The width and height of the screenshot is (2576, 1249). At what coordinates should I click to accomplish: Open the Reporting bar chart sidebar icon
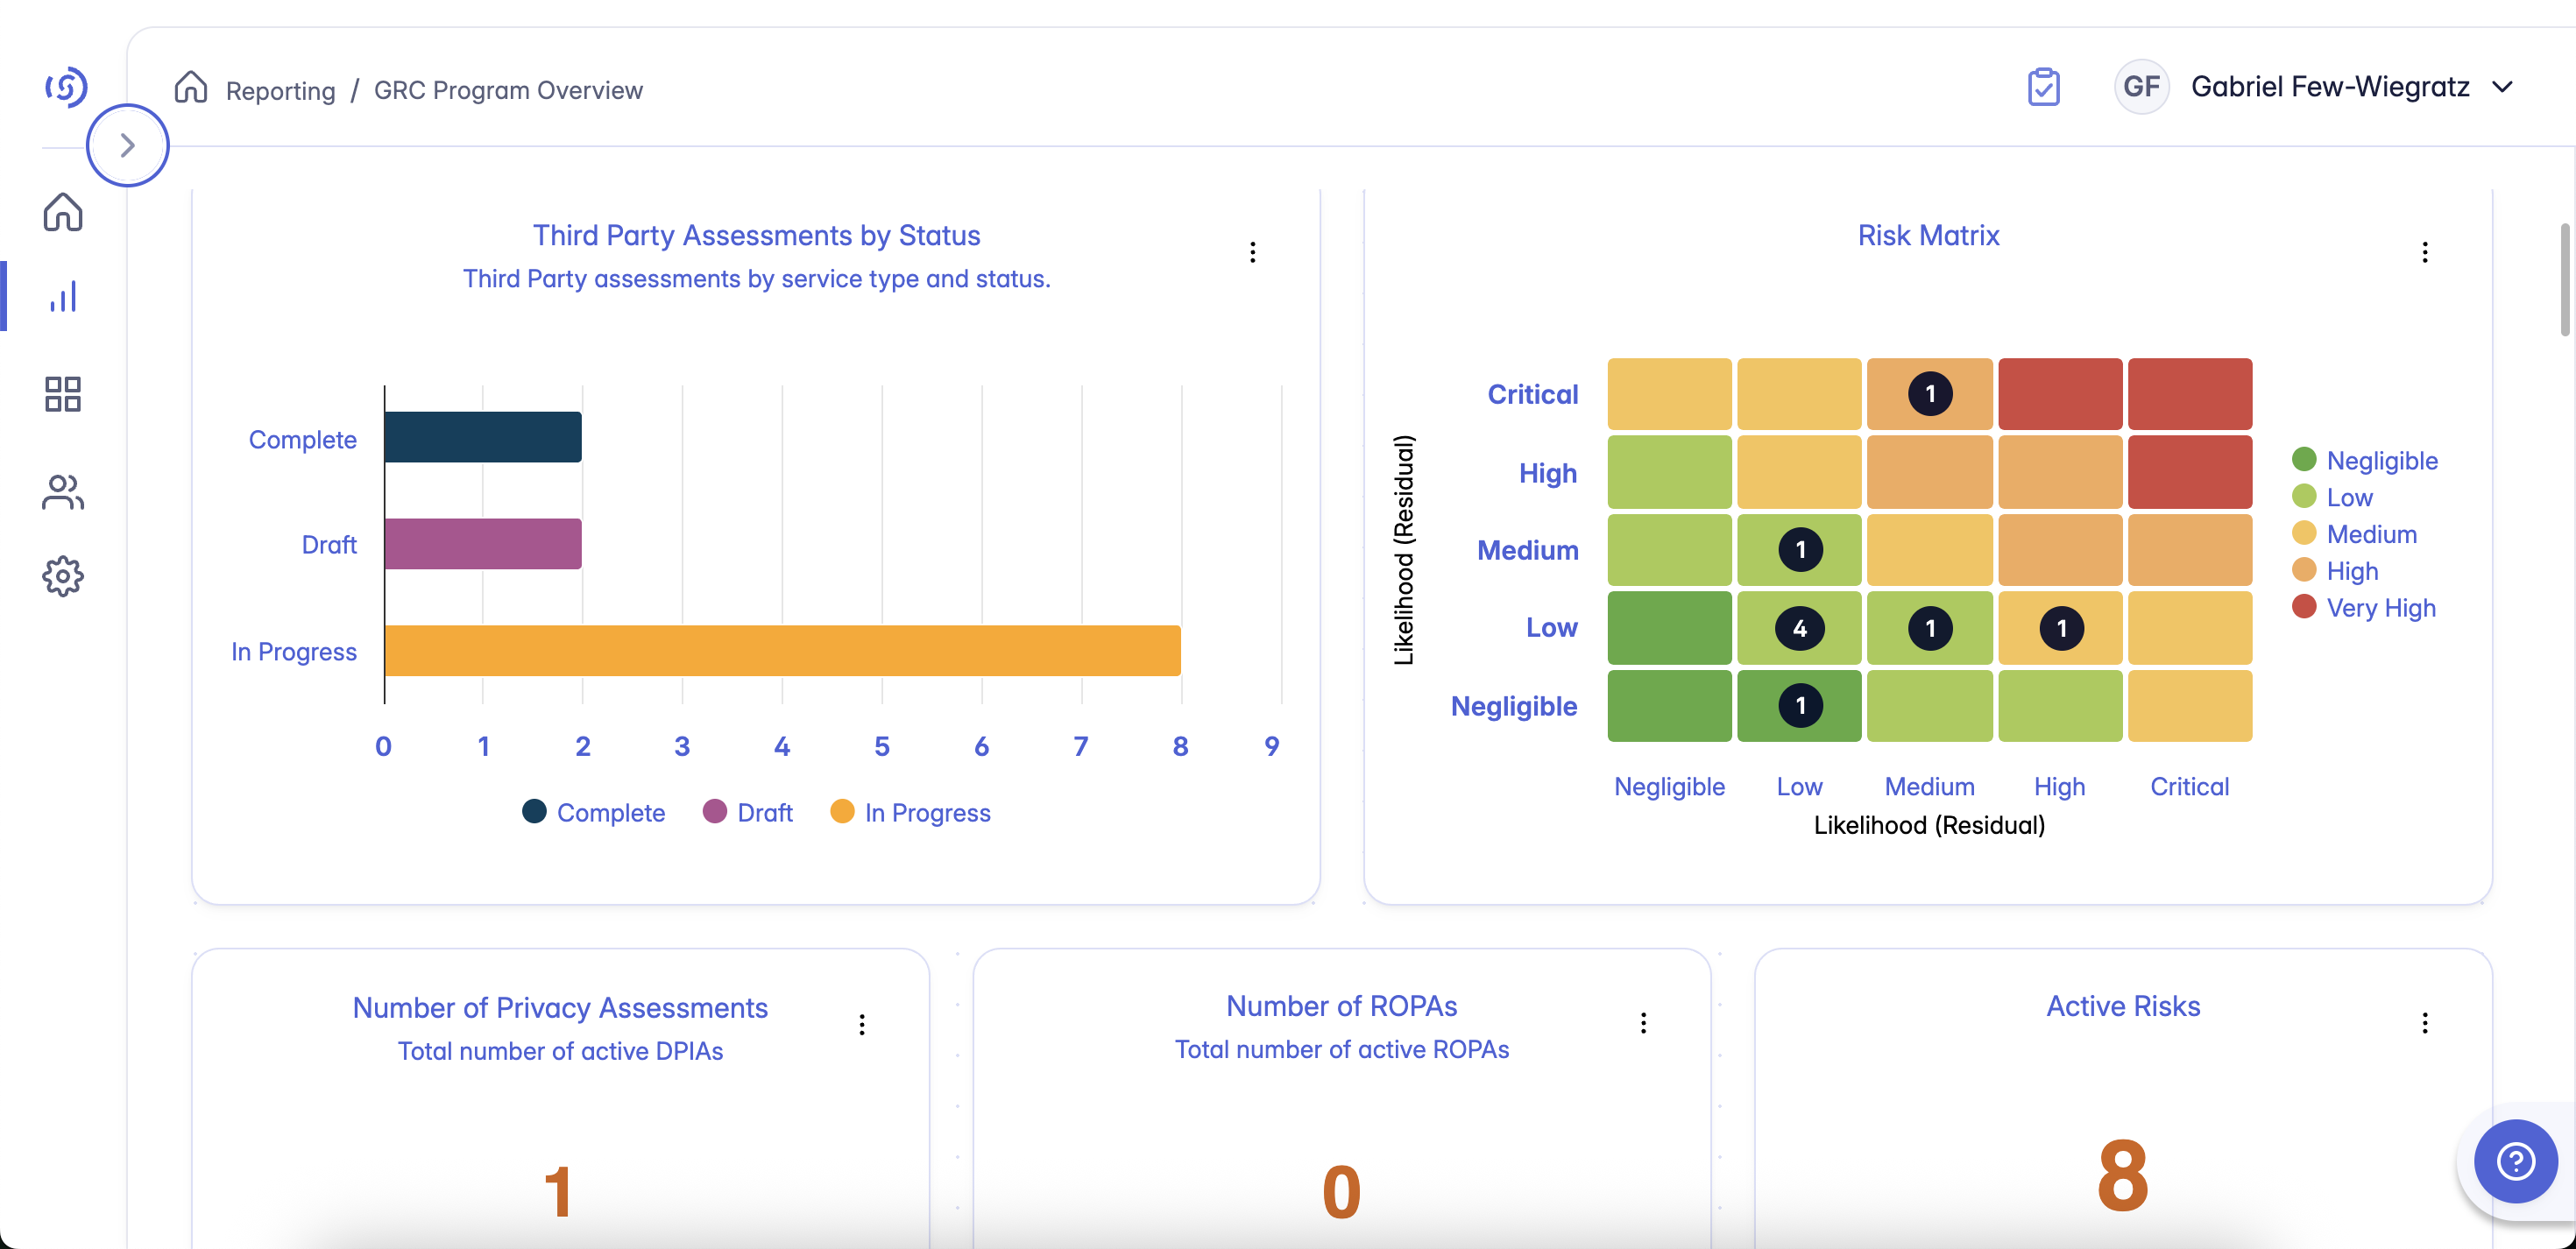click(63, 297)
